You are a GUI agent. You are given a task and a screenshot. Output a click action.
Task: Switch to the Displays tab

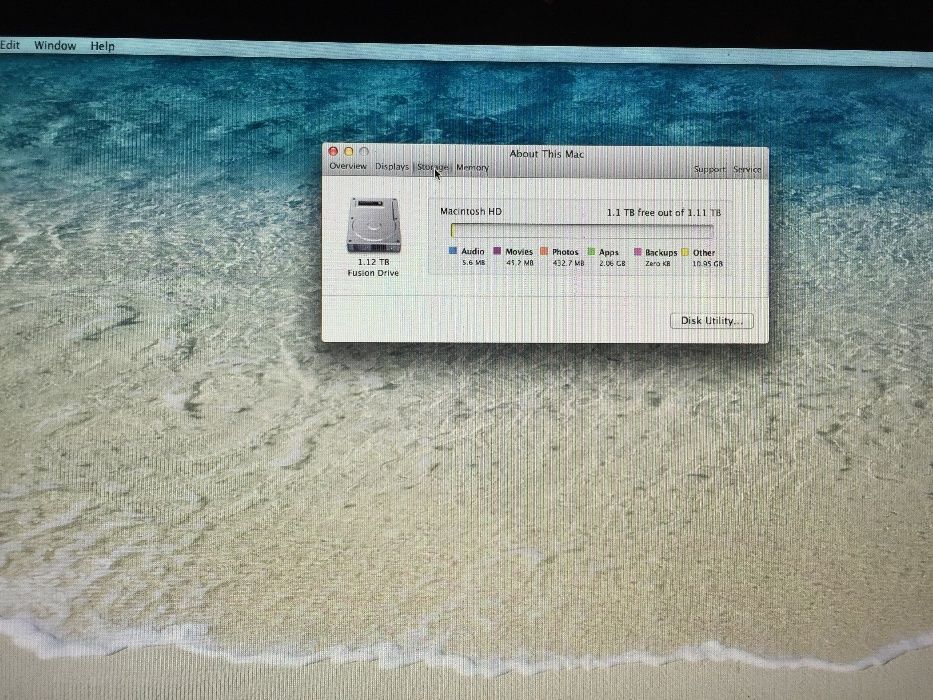coord(392,167)
